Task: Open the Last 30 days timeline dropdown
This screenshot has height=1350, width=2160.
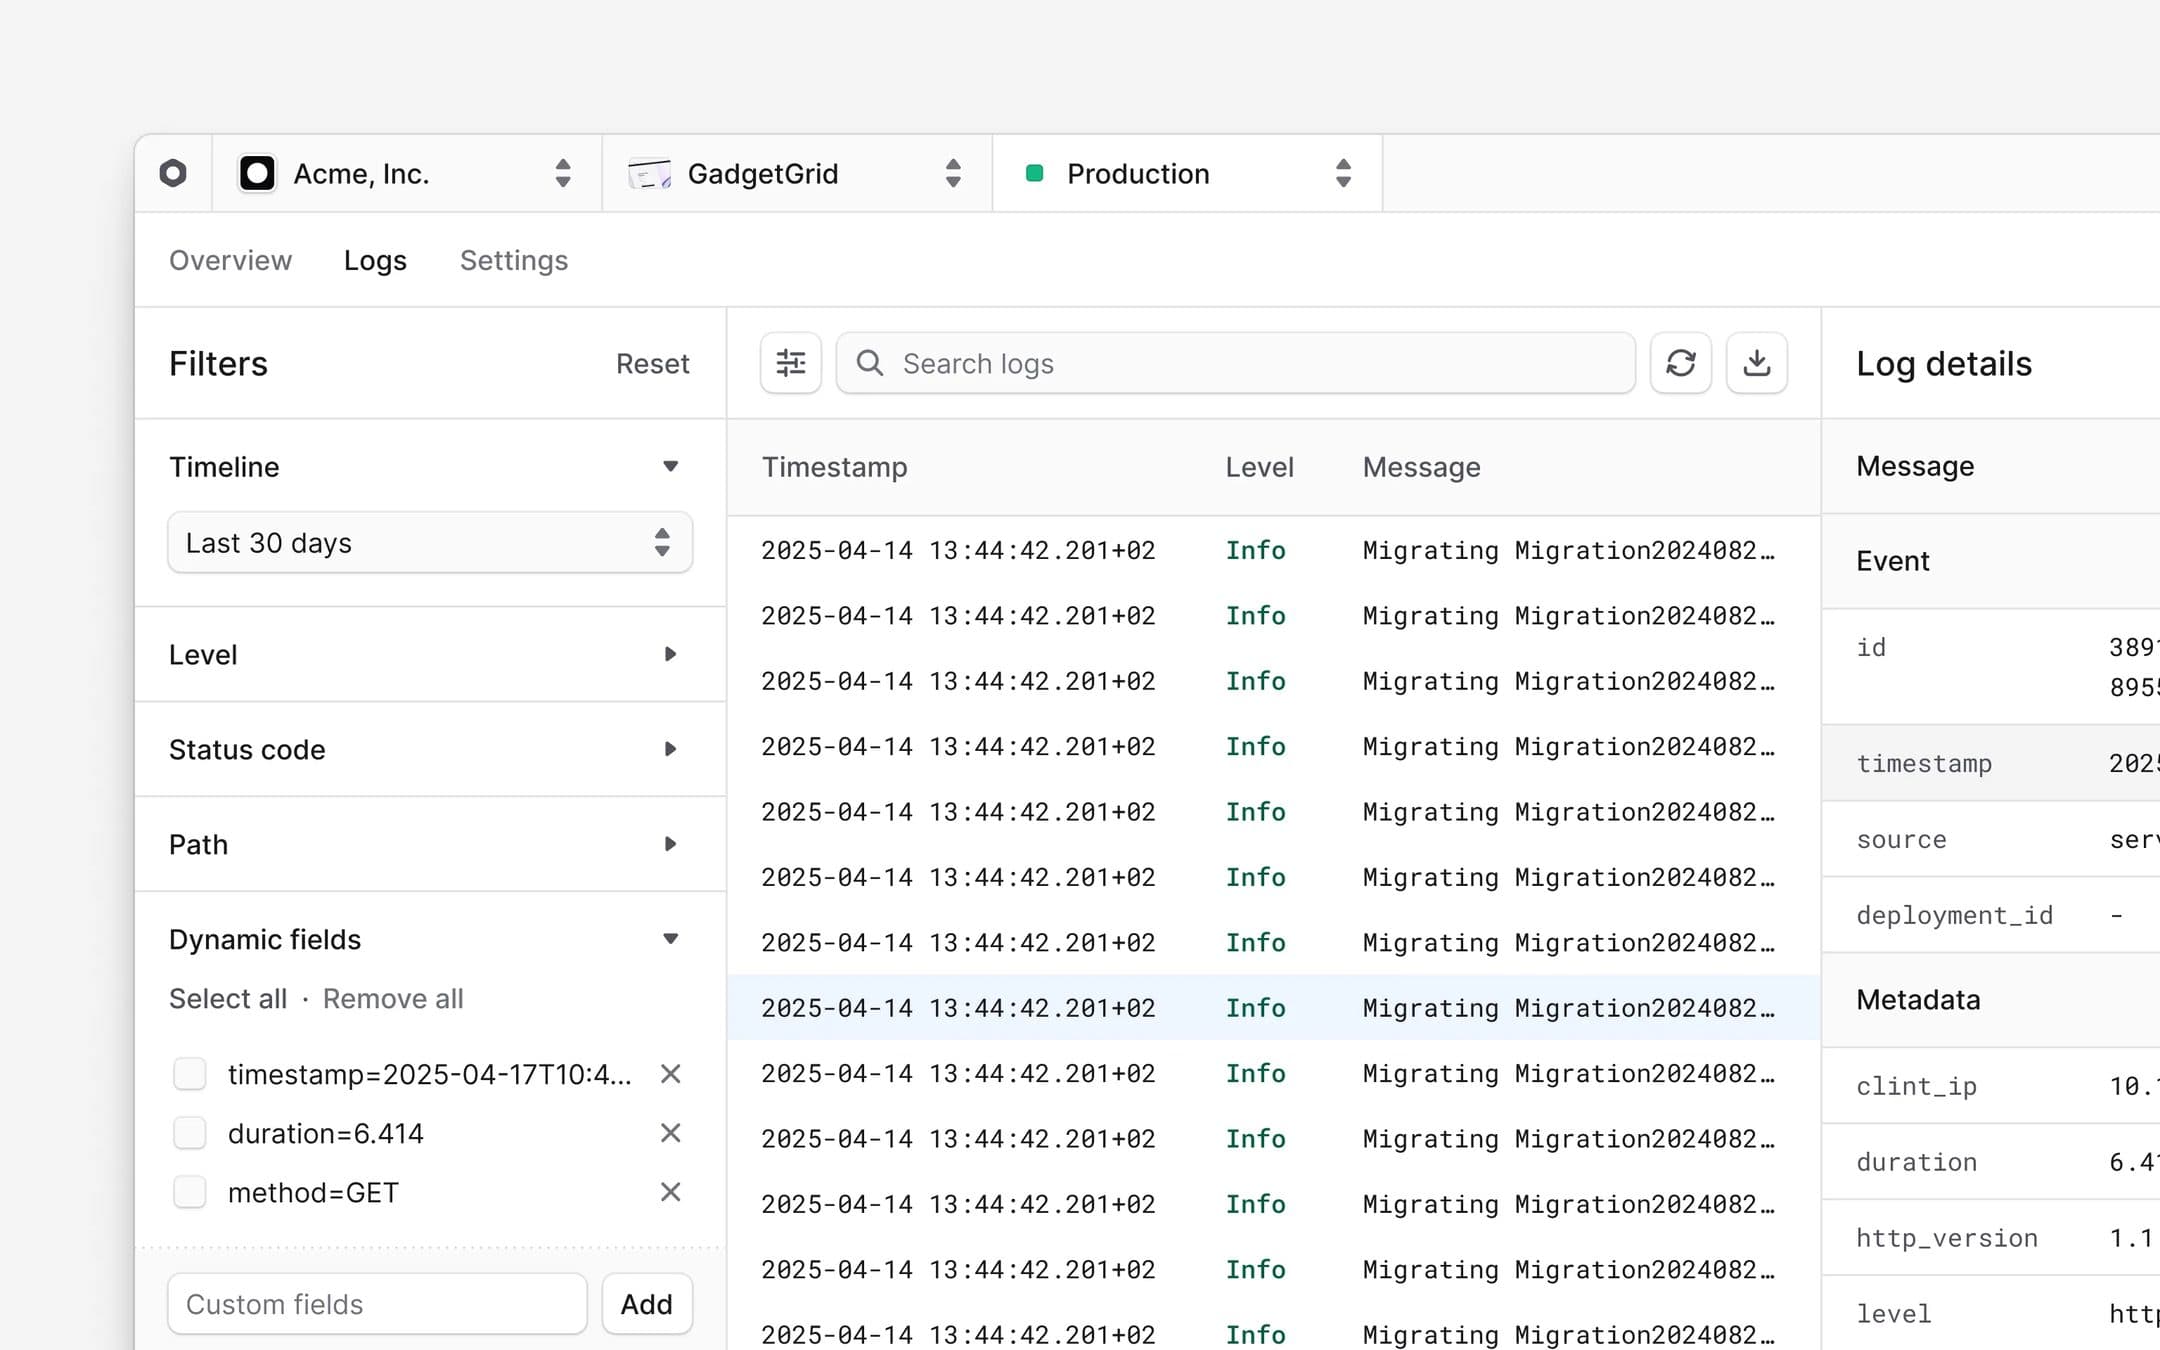Action: pyautogui.click(x=430, y=543)
